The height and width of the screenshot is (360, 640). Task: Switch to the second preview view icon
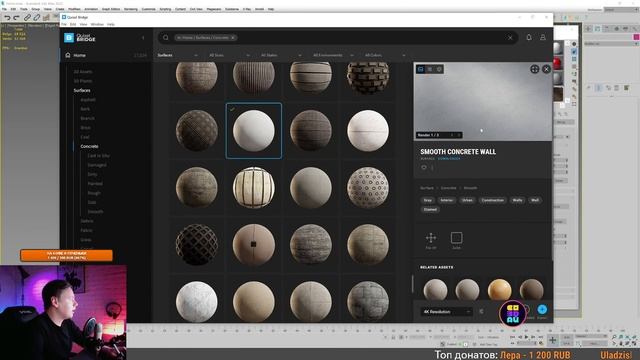tap(430, 69)
